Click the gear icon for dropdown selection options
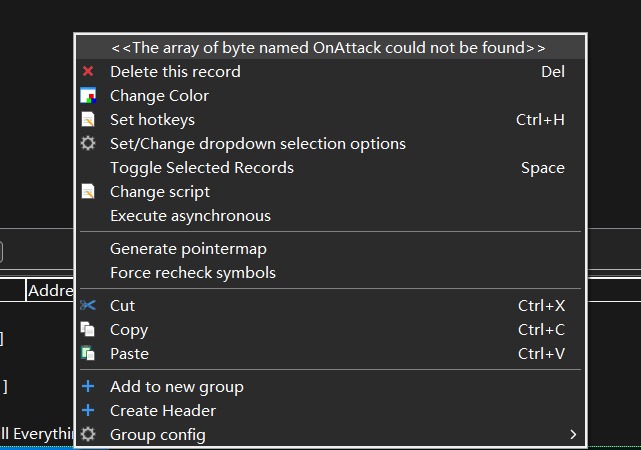 pyautogui.click(x=88, y=144)
